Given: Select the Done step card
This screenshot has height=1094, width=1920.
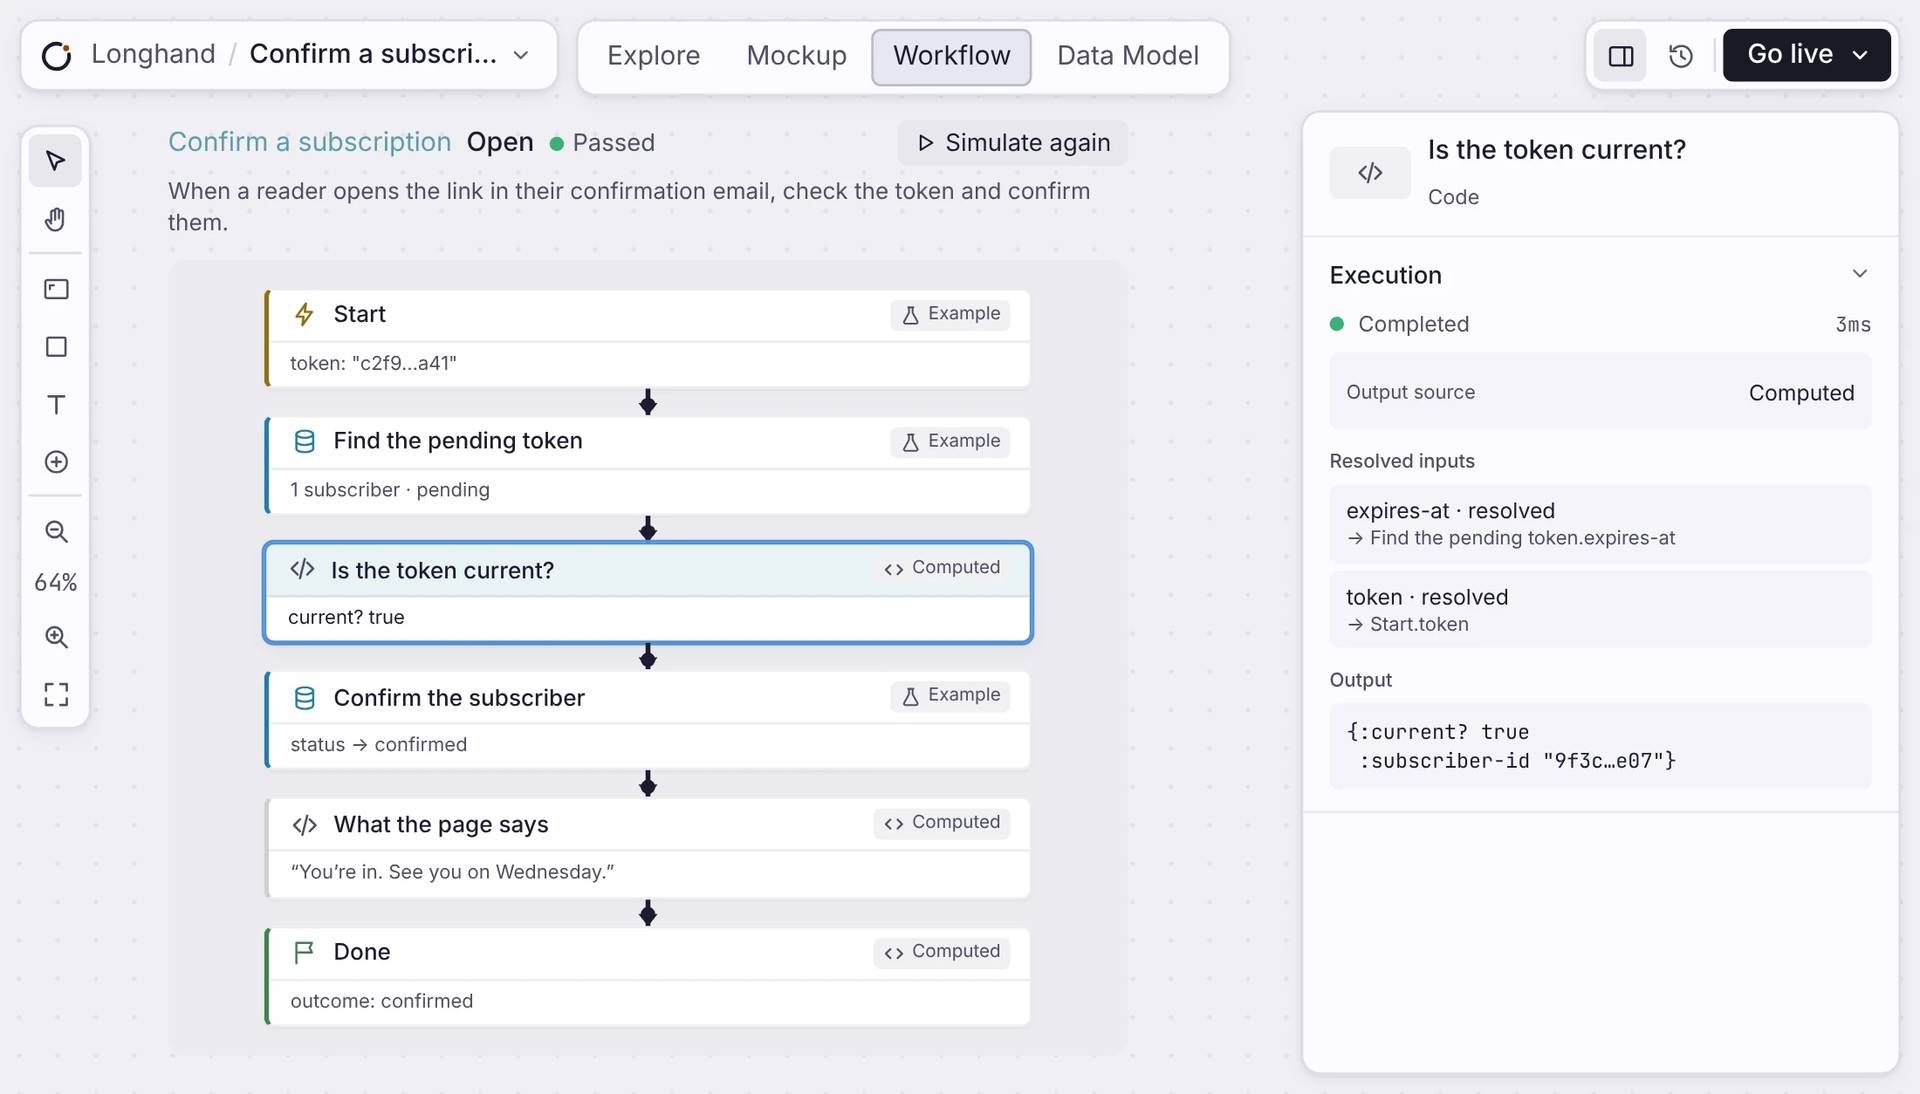Looking at the screenshot, I should click(648, 976).
